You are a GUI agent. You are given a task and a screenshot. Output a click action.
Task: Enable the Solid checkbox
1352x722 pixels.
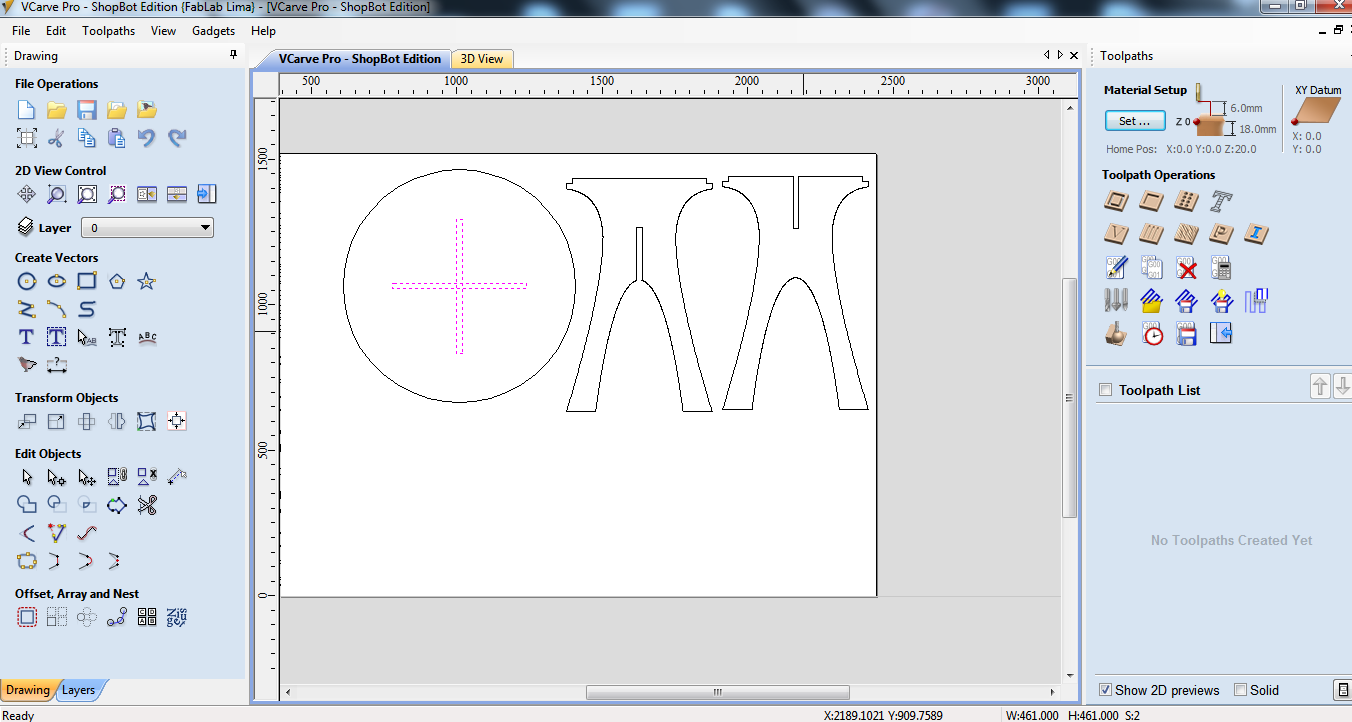click(x=1240, y=690)
